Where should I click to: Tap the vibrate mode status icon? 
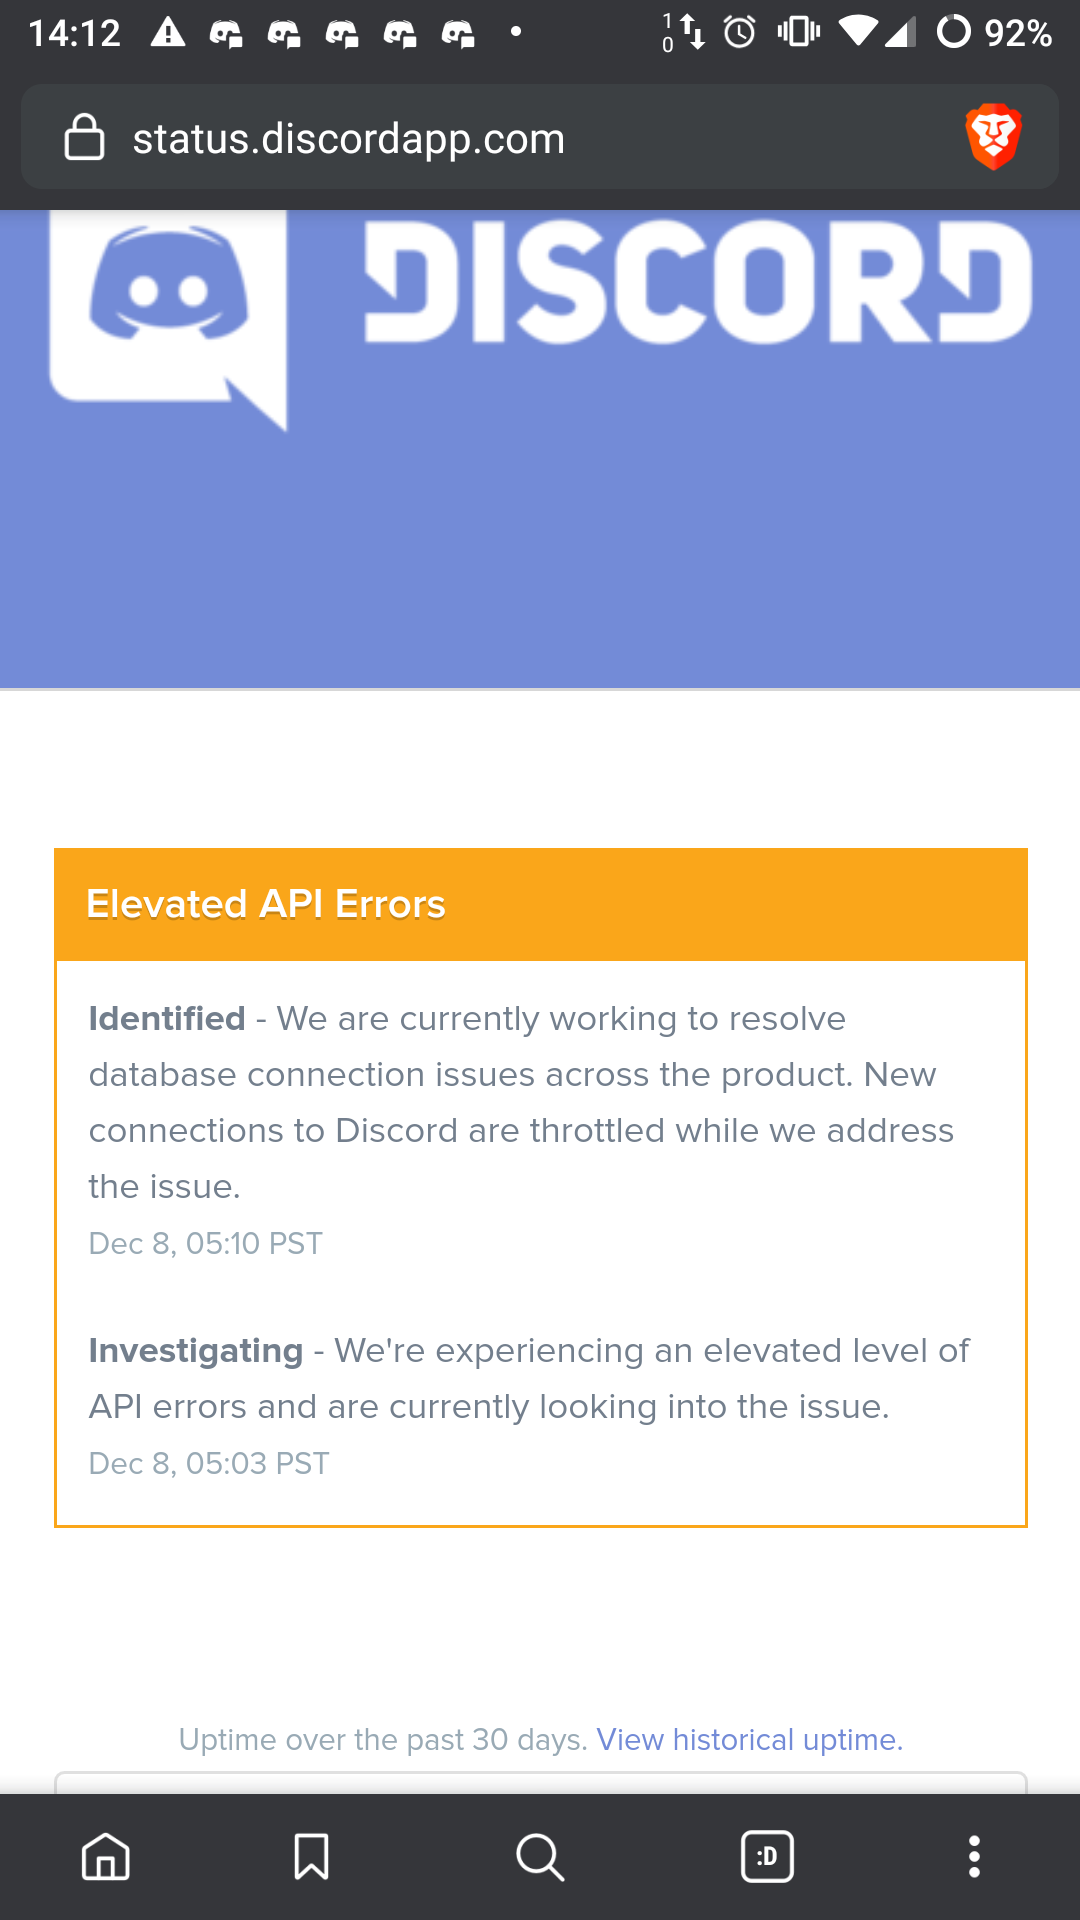(798, 33)
